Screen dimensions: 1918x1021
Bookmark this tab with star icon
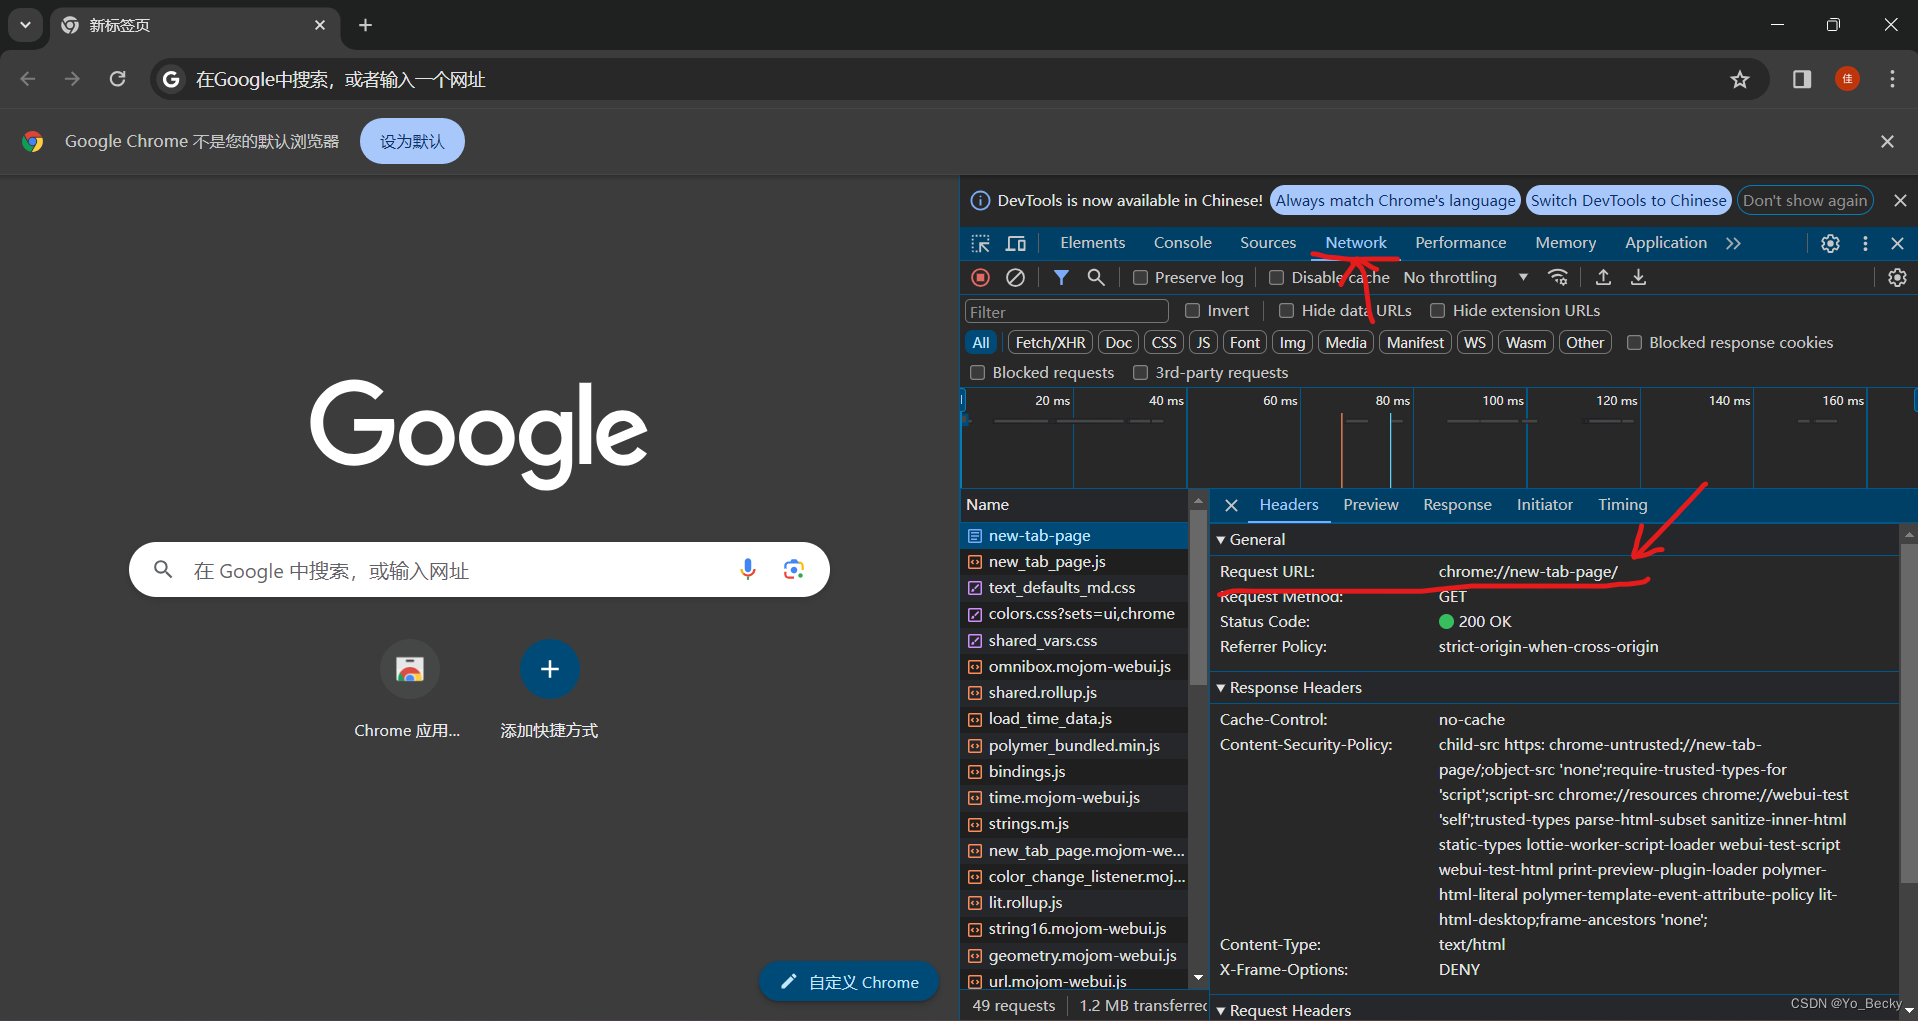coord(1740,79)
